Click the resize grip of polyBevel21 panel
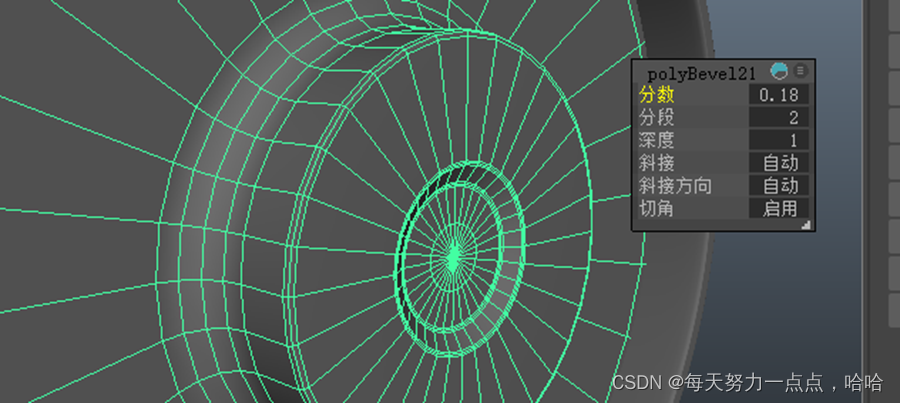The image size is (900, 403). click(806, 224)
